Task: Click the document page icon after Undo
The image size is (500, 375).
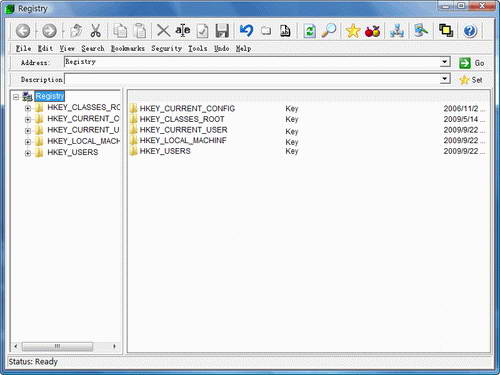Action: (285, 31)
